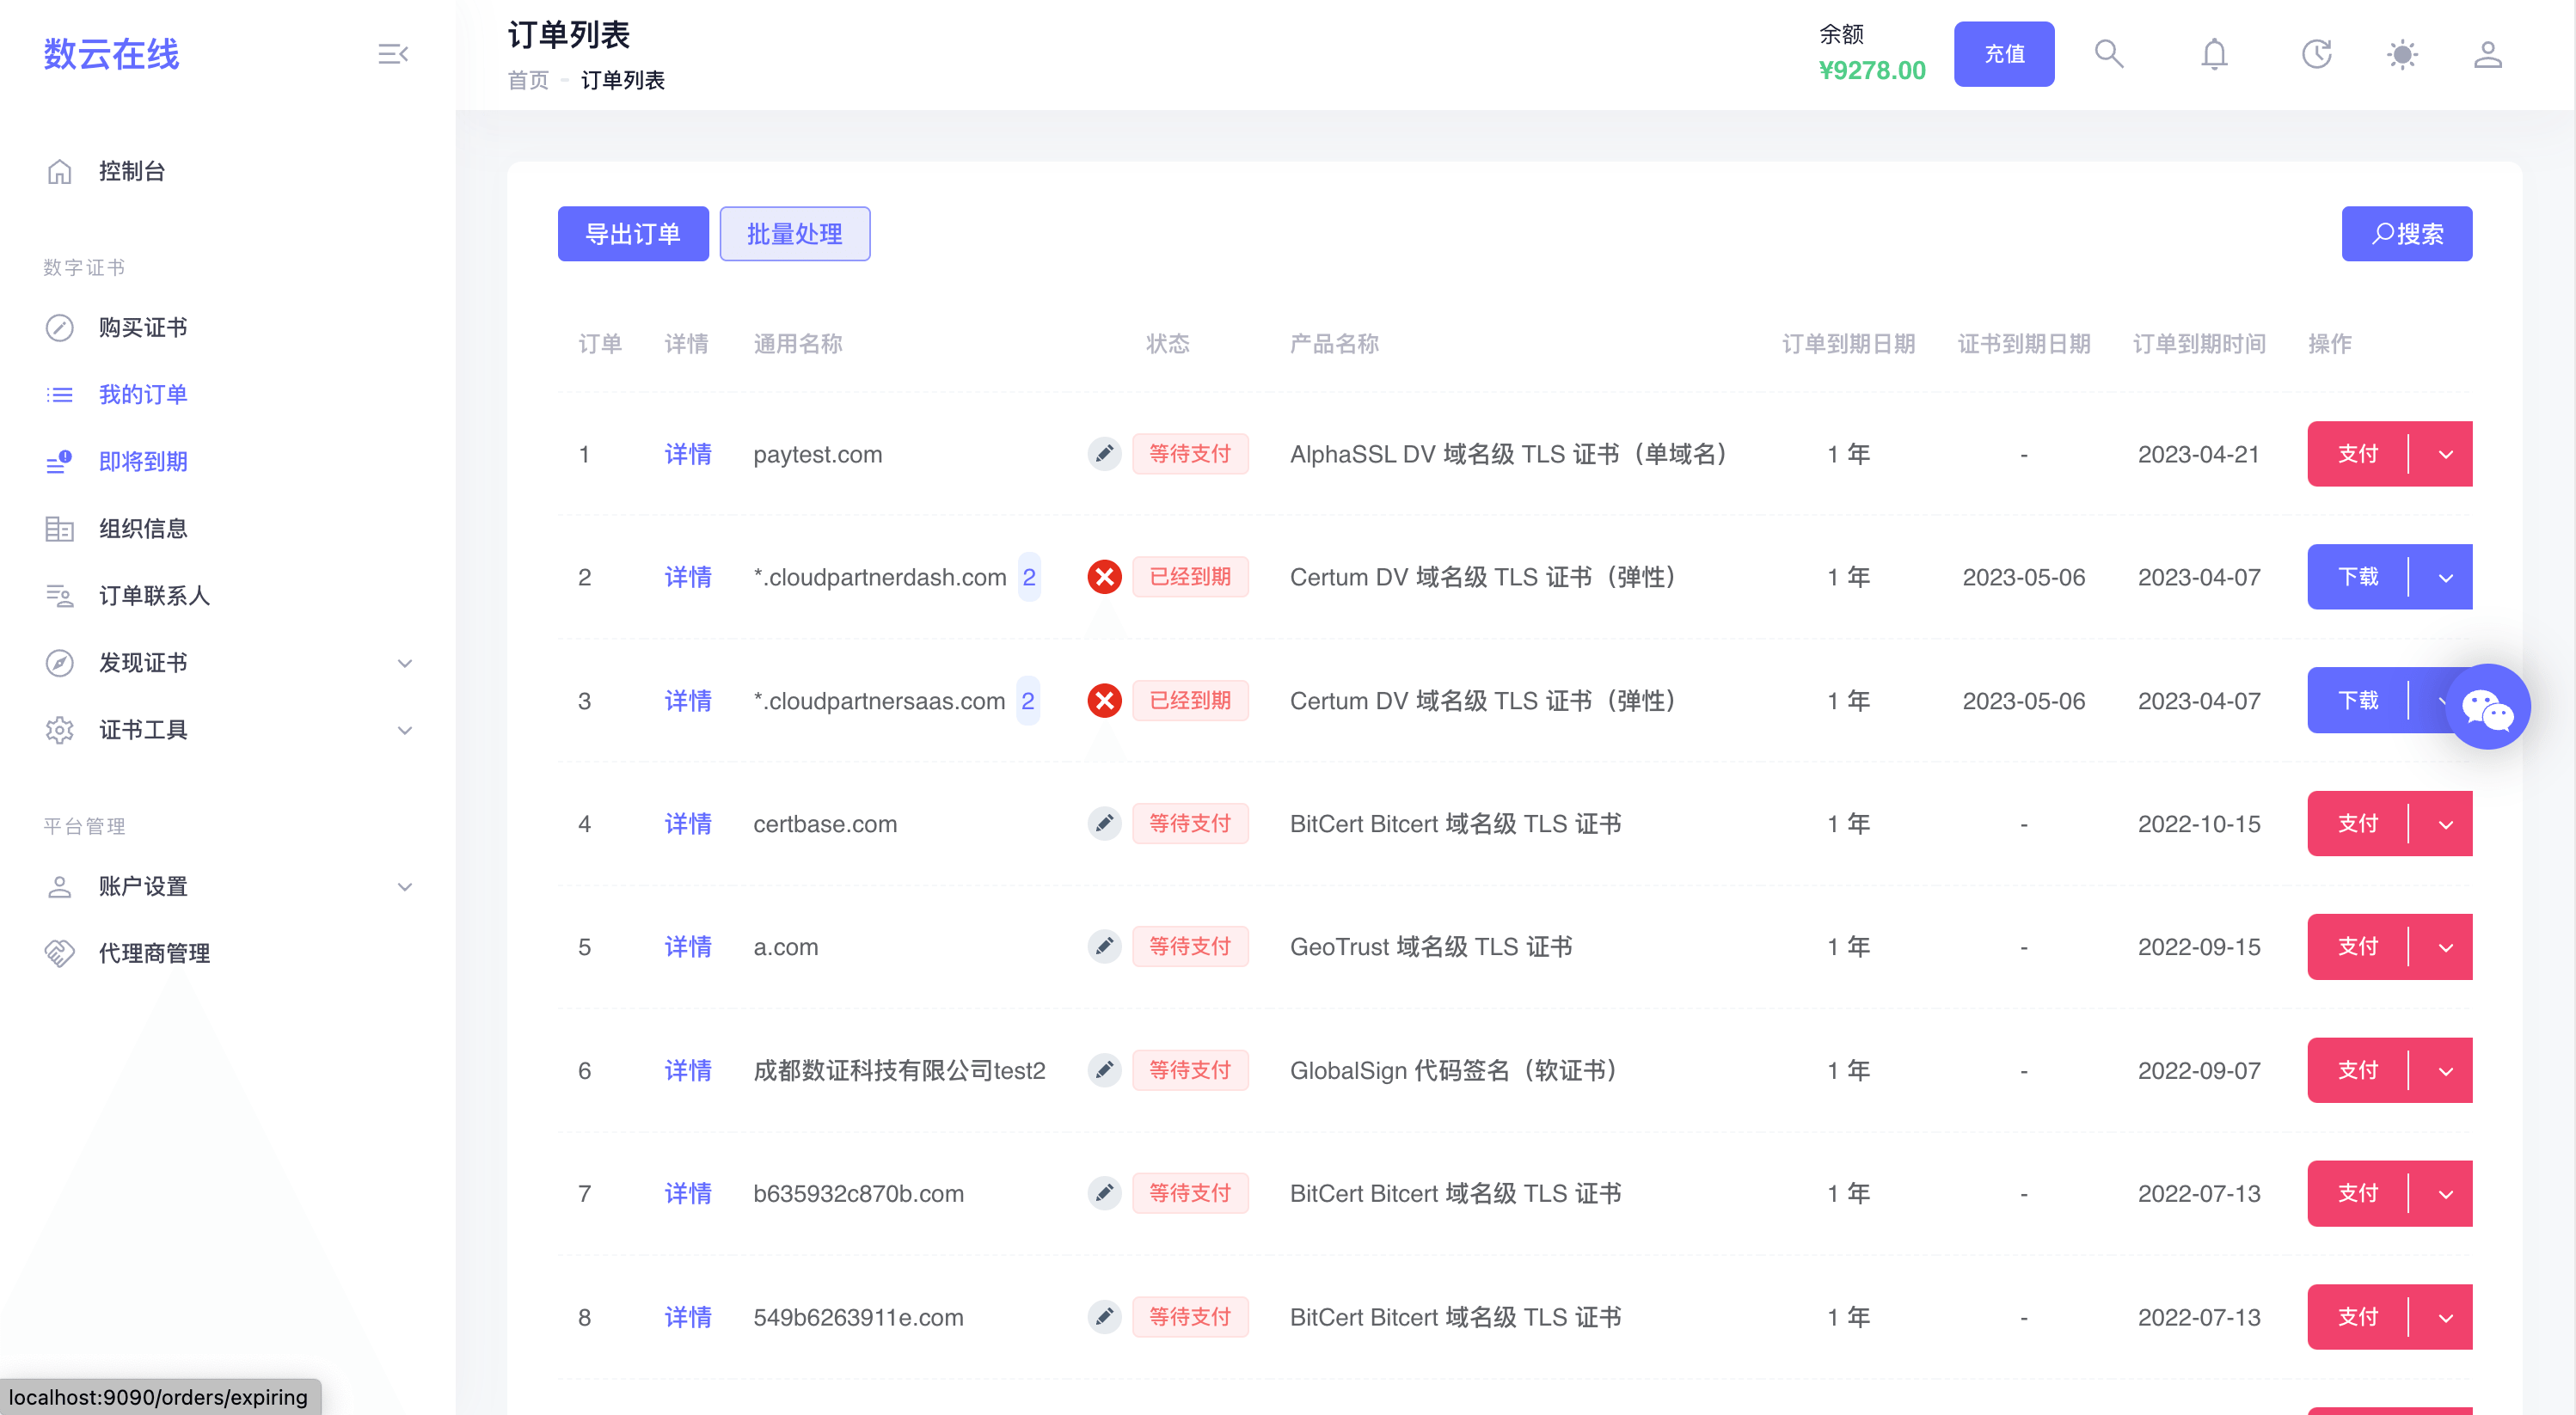Image resolution: width=2576 pixels, height=1415 pixels.
Task: Open the notification bell
Action: tap(2214, 54)
